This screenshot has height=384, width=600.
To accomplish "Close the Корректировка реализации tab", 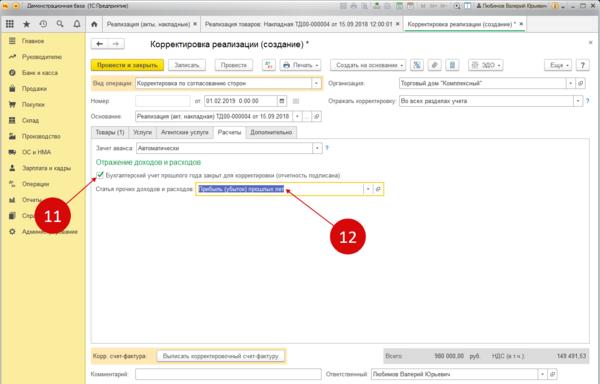I will [x=521, y=24].
